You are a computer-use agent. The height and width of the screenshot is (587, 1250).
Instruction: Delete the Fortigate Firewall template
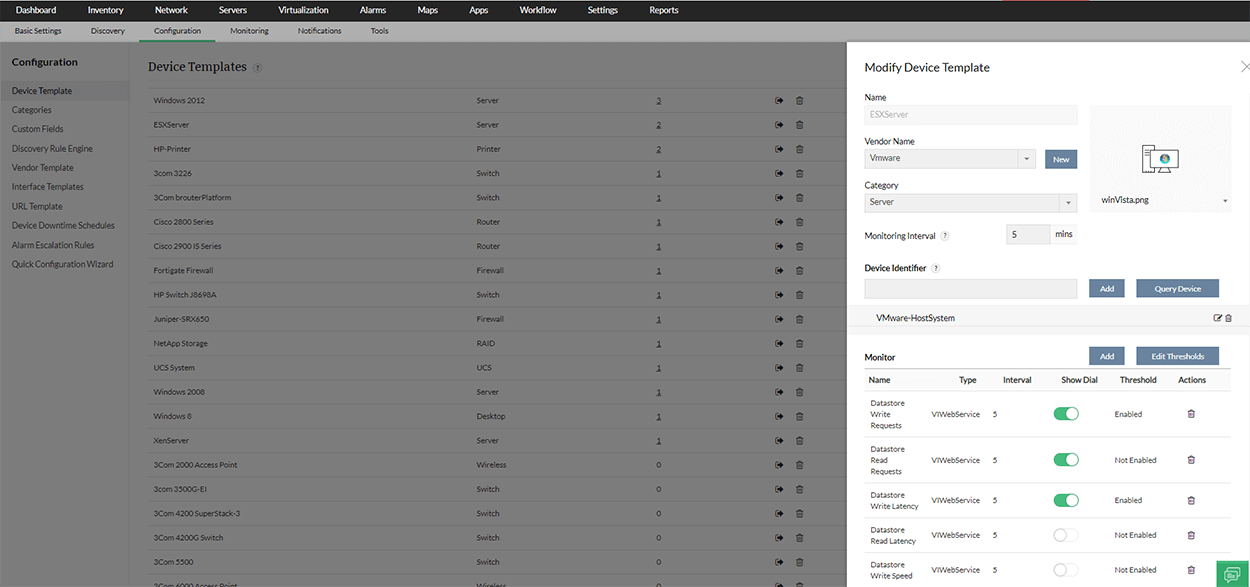[798, 270]
